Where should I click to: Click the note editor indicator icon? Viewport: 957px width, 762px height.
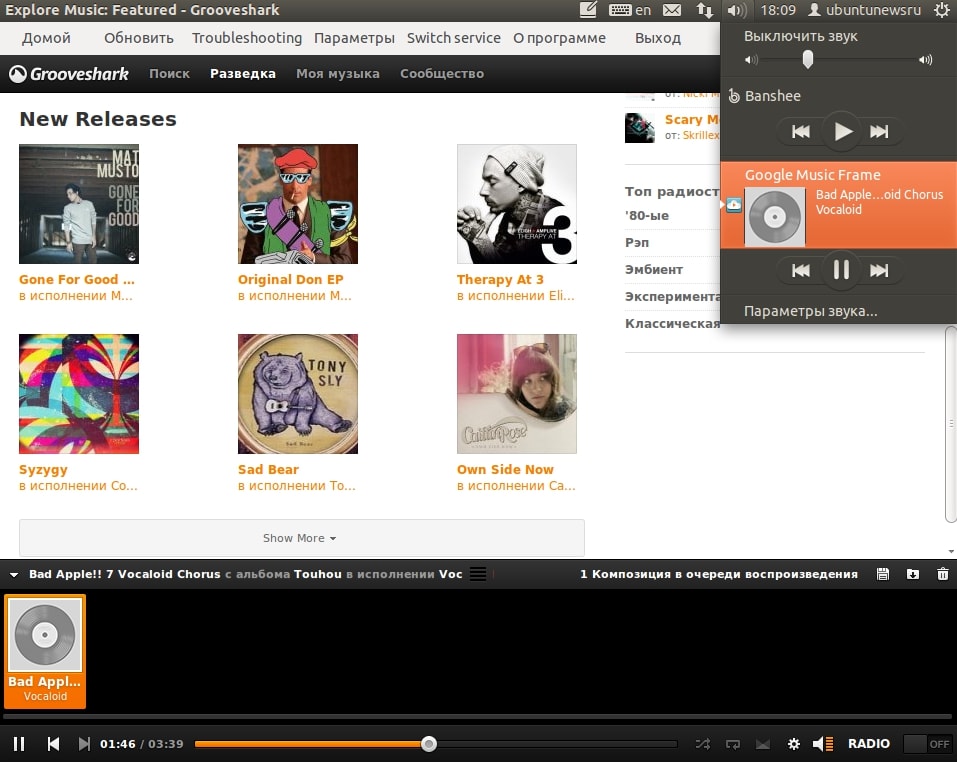[588, 10]
